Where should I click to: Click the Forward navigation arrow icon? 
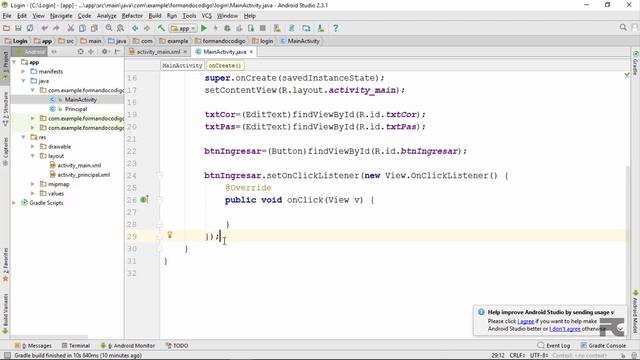[147, 28]
